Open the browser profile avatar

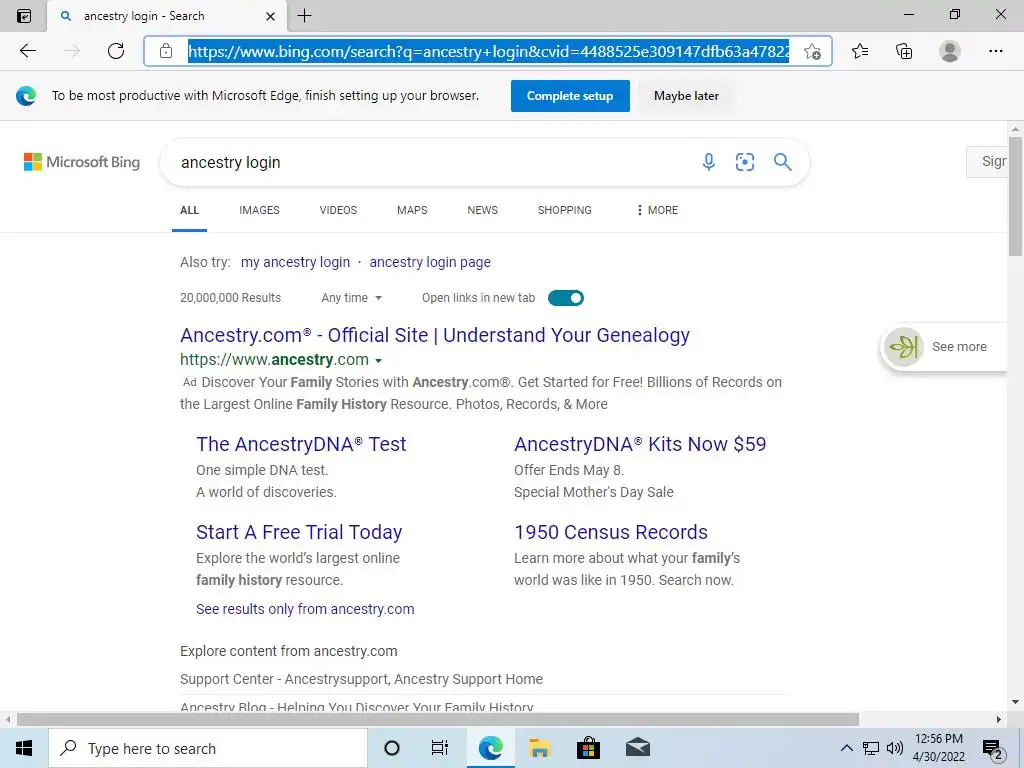[950, 51]
